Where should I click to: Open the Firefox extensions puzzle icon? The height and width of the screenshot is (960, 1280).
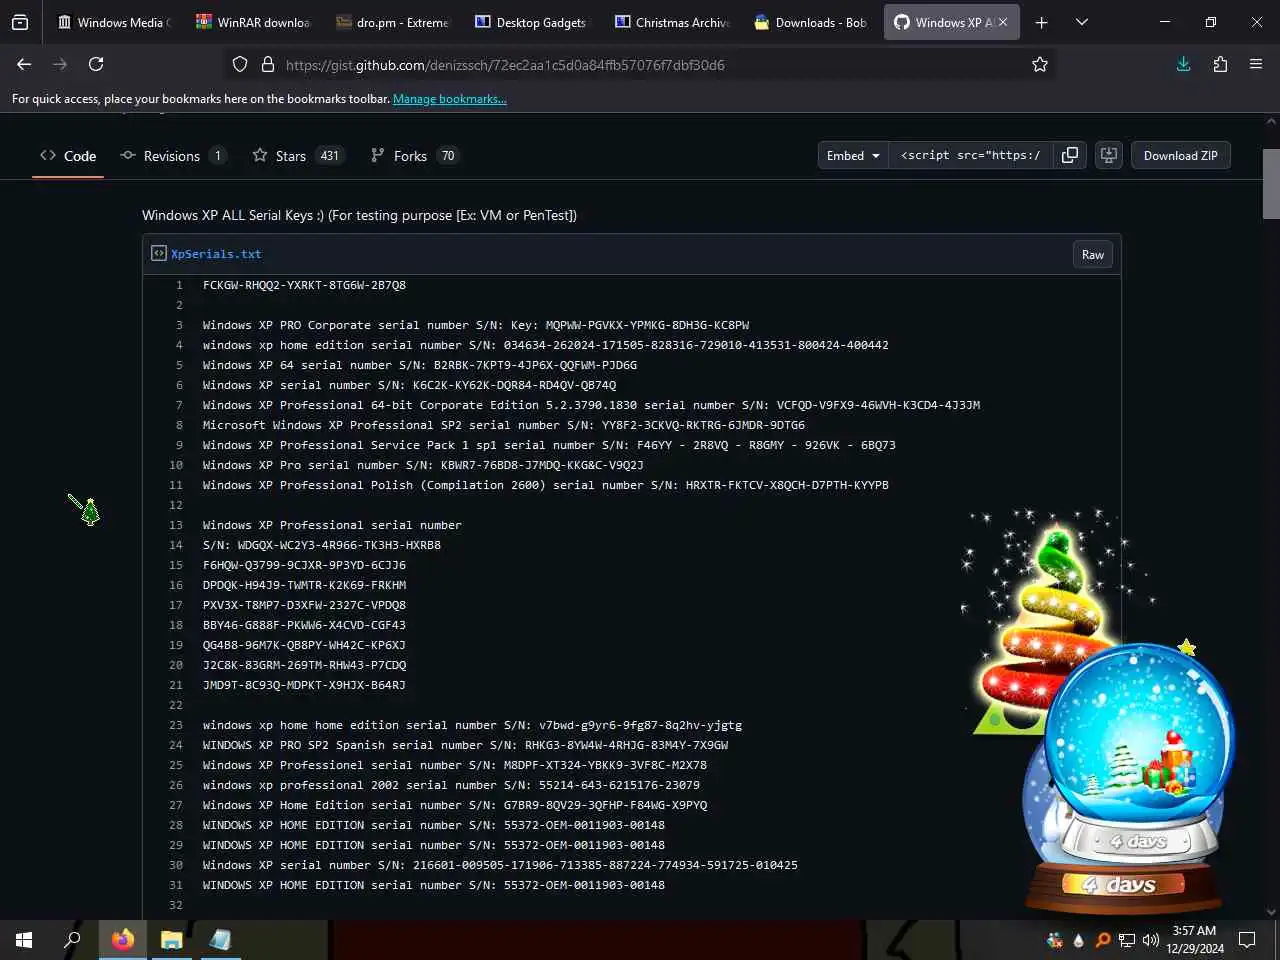(1220, 64)
